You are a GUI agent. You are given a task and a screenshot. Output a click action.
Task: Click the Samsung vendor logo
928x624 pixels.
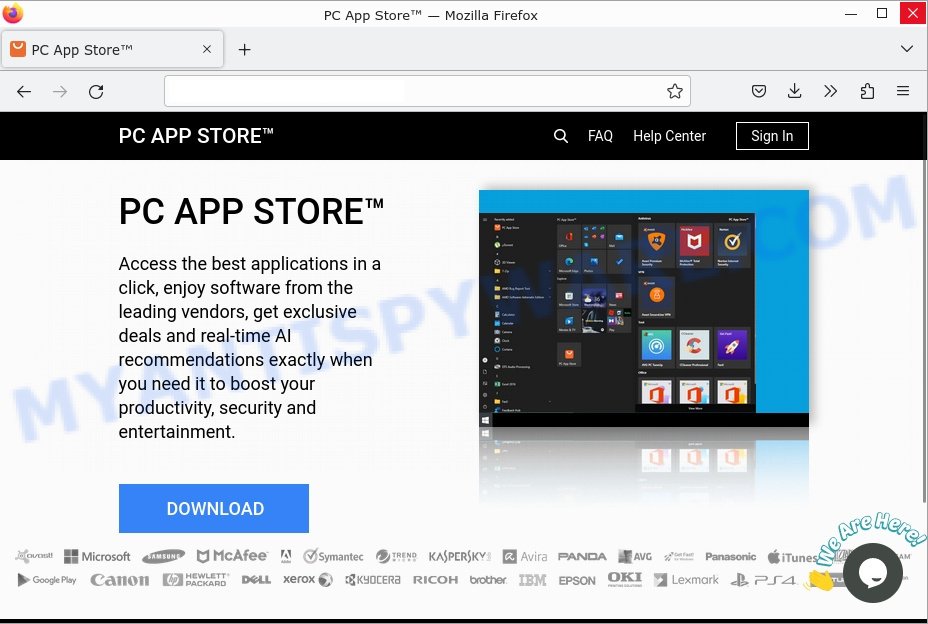[163, 556]
